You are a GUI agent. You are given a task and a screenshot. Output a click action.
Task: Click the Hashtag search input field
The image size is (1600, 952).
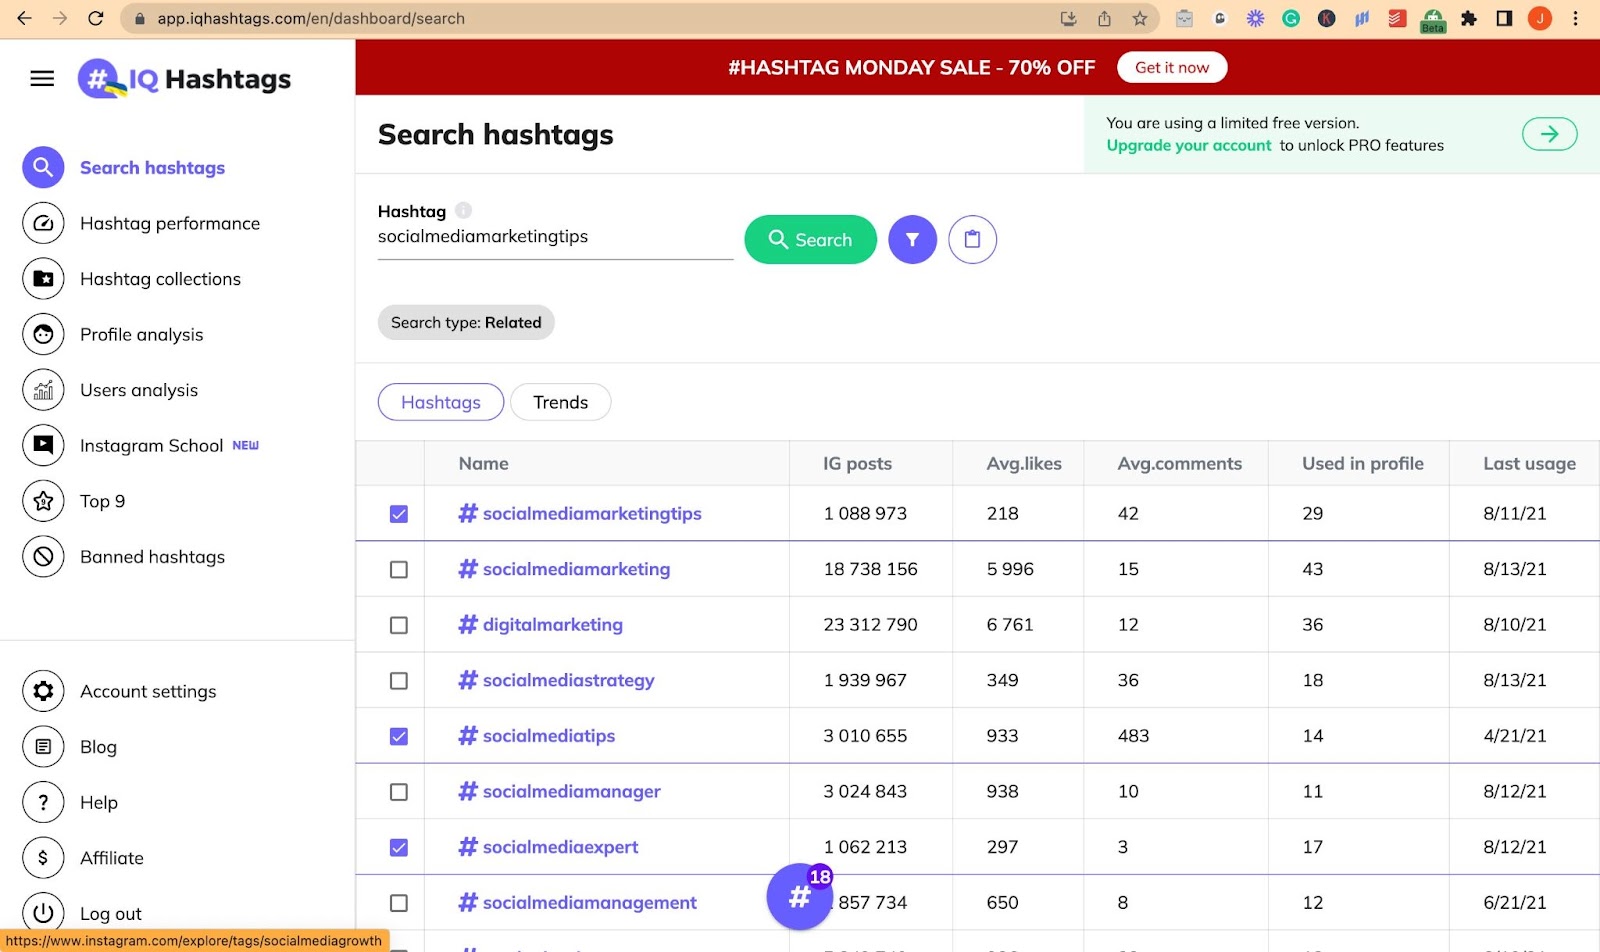(x=555, y=237)
